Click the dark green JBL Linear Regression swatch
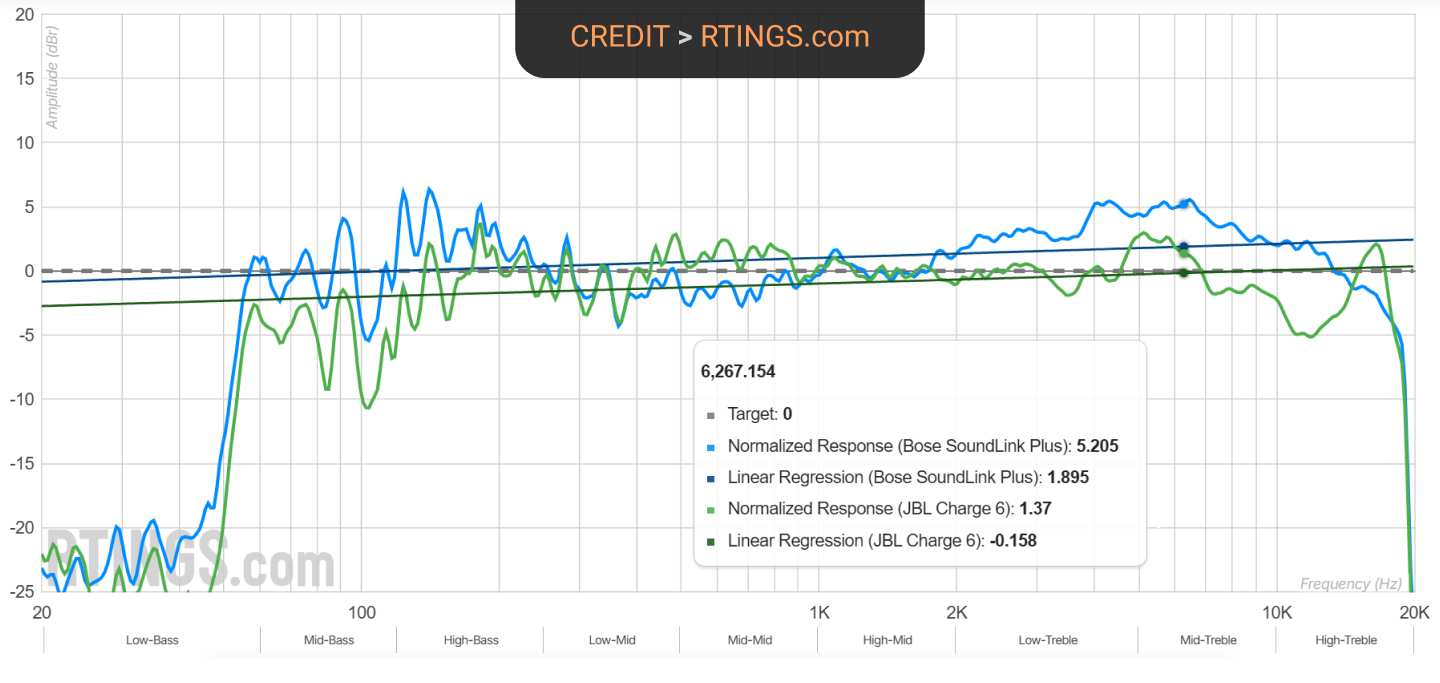Viewport: 1440px width, 683px height. click(711, 541)
